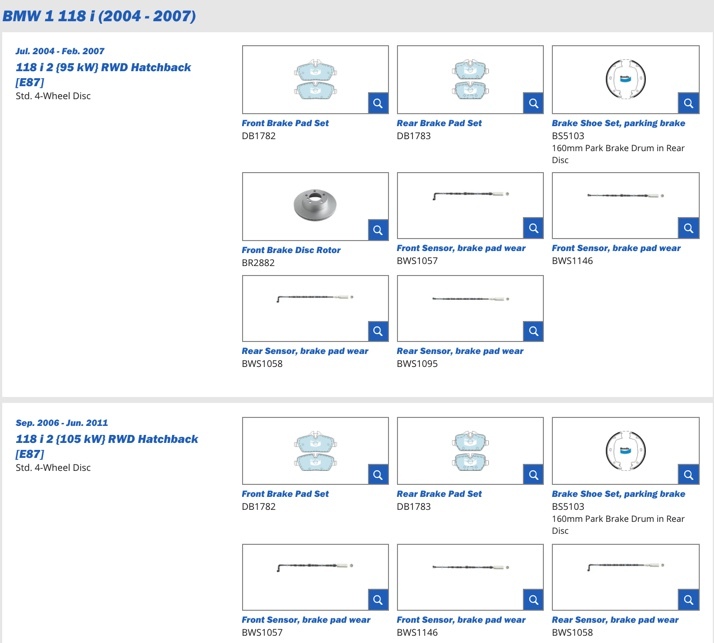Click part number BS5103 in 95 kW section
The width and height of the screenshot is (714, 643).
pyautogui.click(x=568, y=136)
